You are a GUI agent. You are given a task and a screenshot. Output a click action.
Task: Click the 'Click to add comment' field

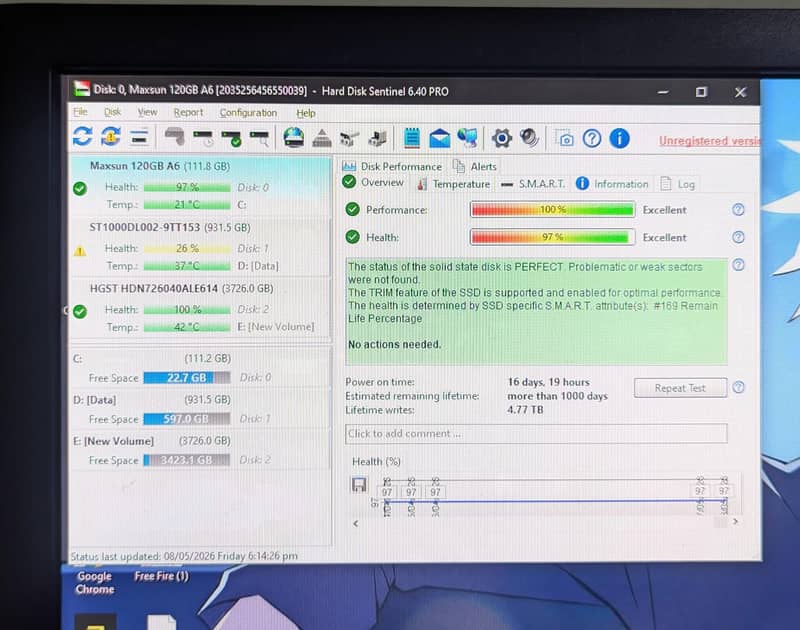coord(536,434)
